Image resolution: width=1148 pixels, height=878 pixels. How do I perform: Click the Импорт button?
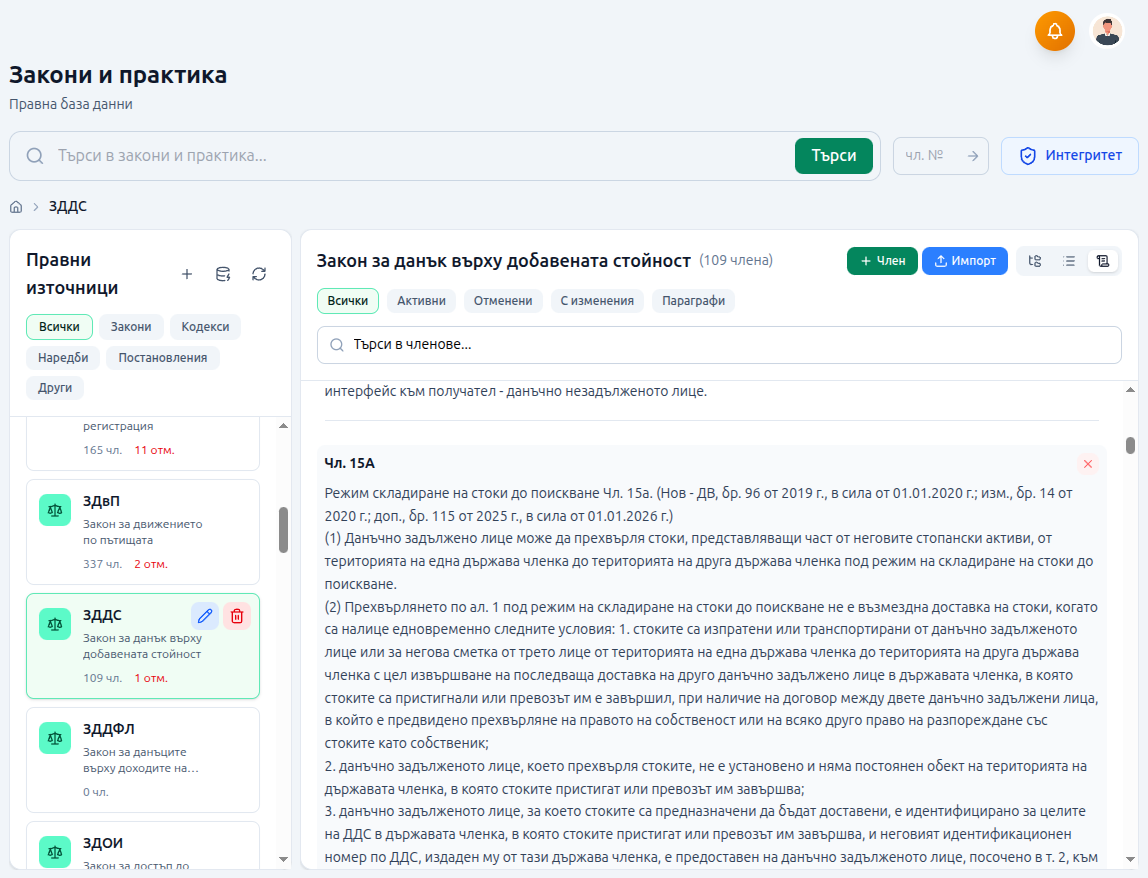[964, 261]
